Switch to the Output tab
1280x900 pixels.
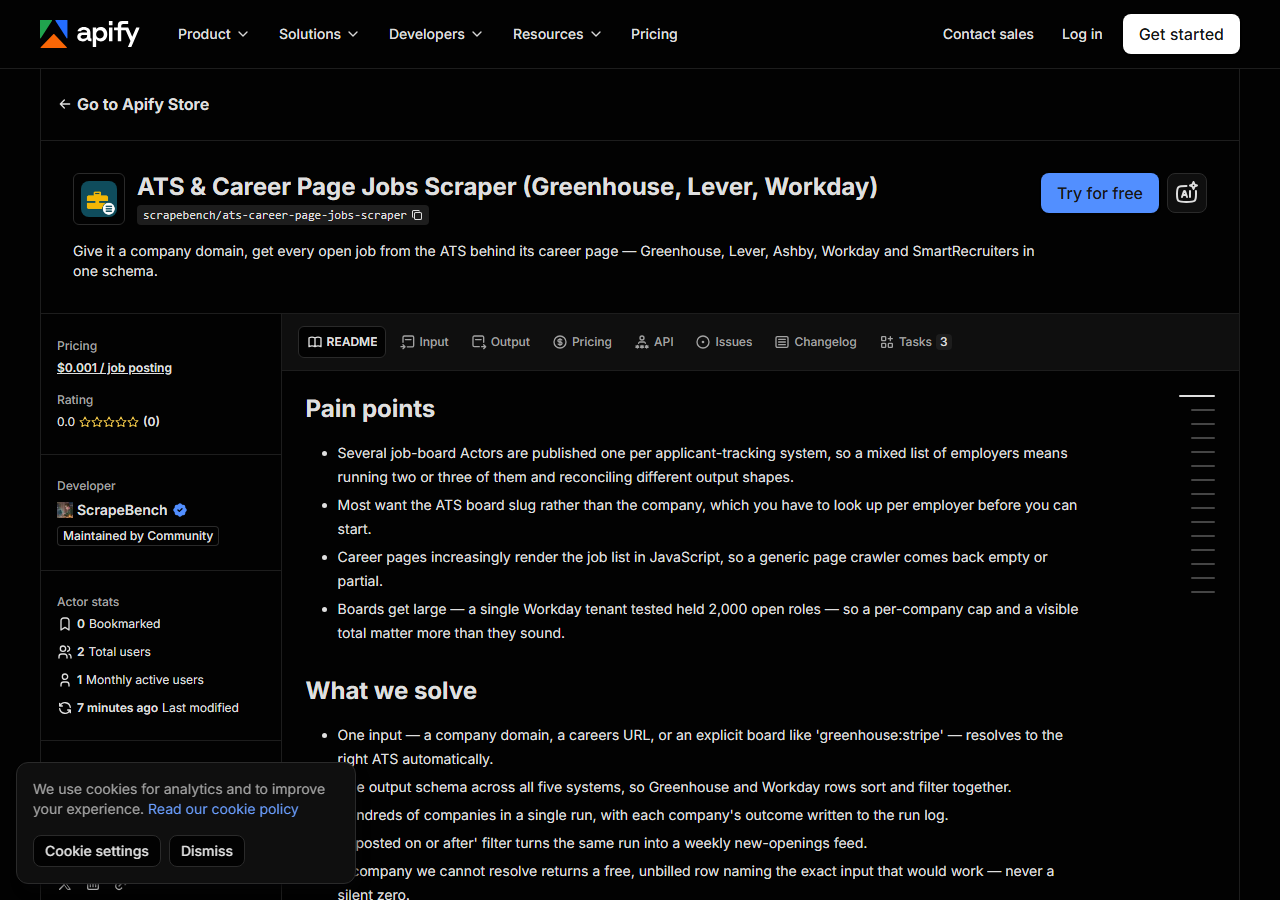tap(501, 342)
